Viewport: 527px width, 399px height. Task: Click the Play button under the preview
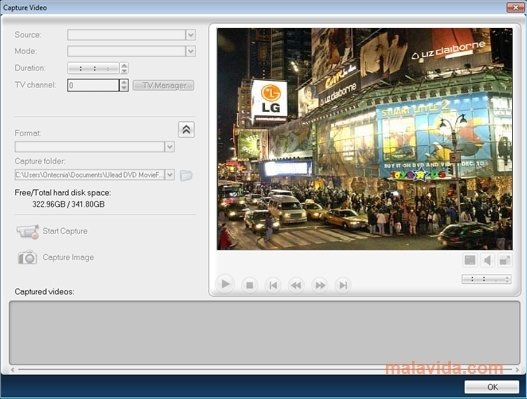click(x=225, y=284)
